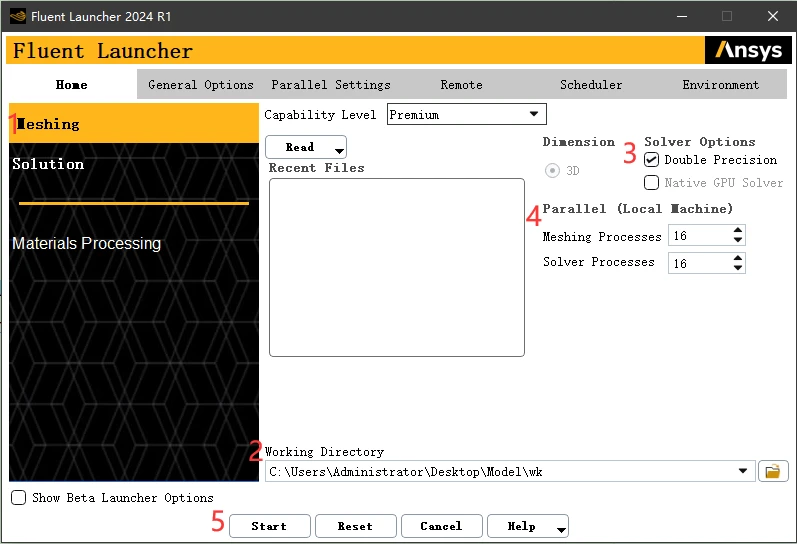Open the working directory folder browse icon
The height and width of the screenshot is (544, 797).
click(x=773, y=471)
